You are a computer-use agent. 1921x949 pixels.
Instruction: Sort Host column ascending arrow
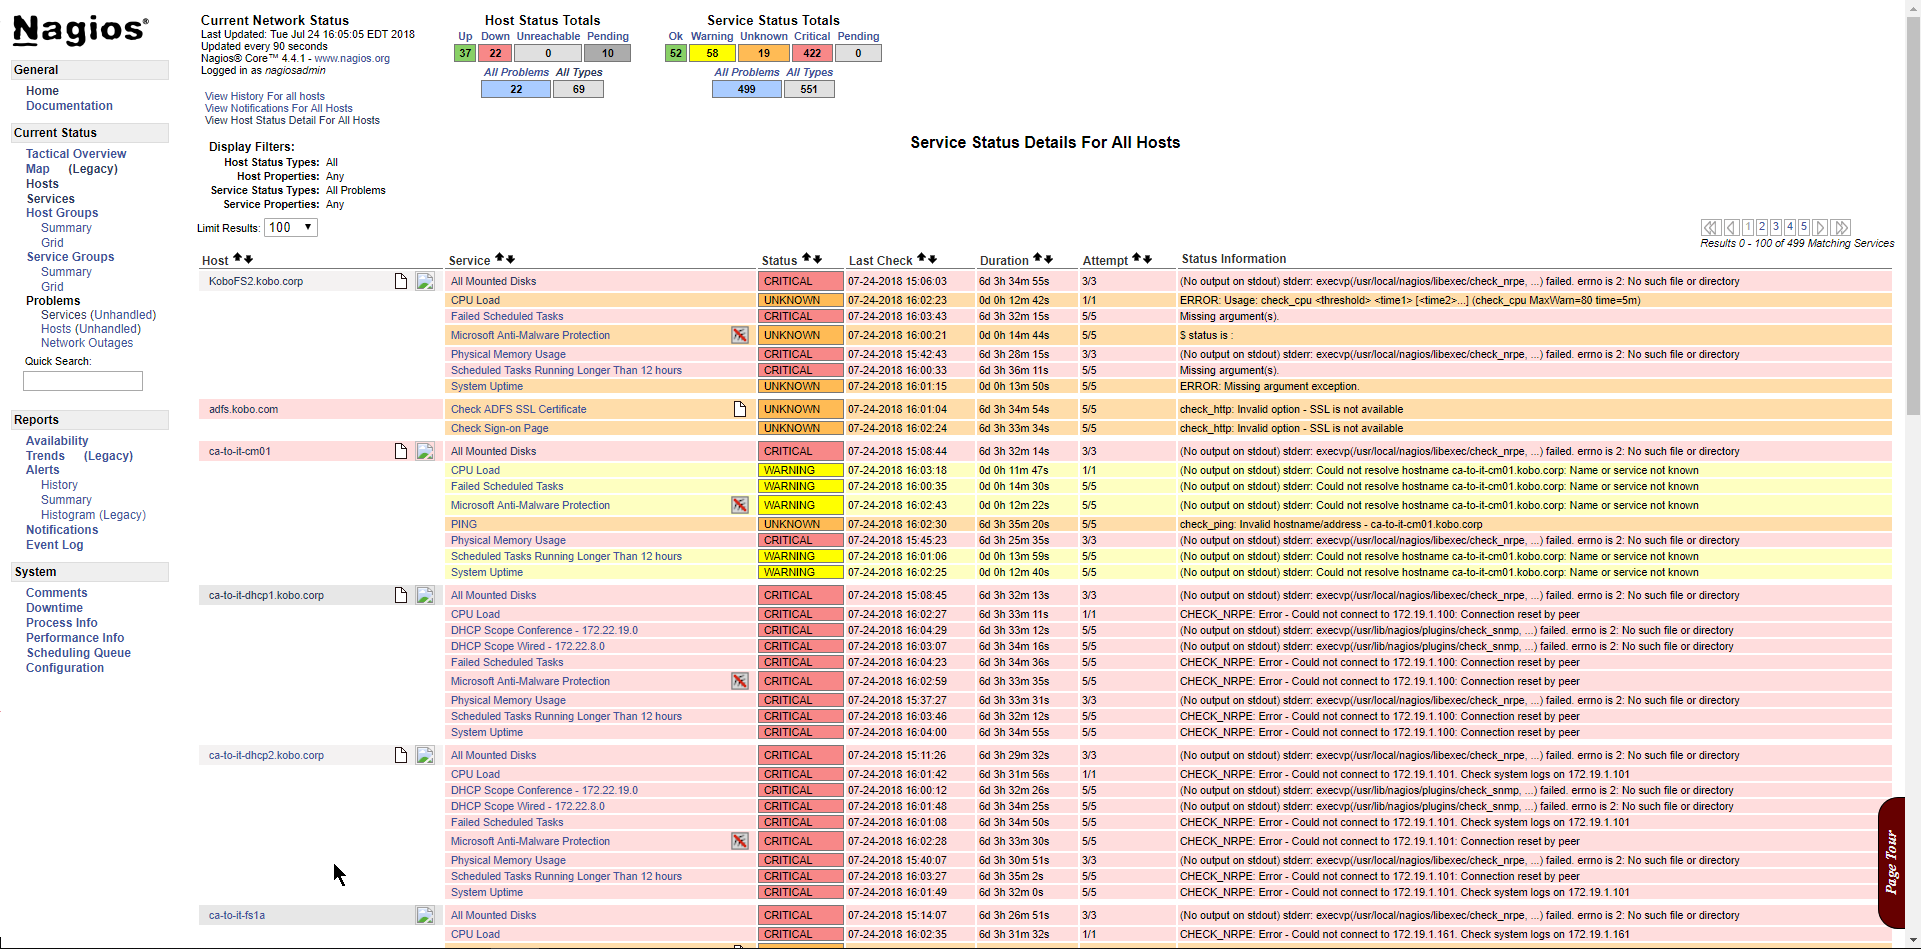point(237,259)
